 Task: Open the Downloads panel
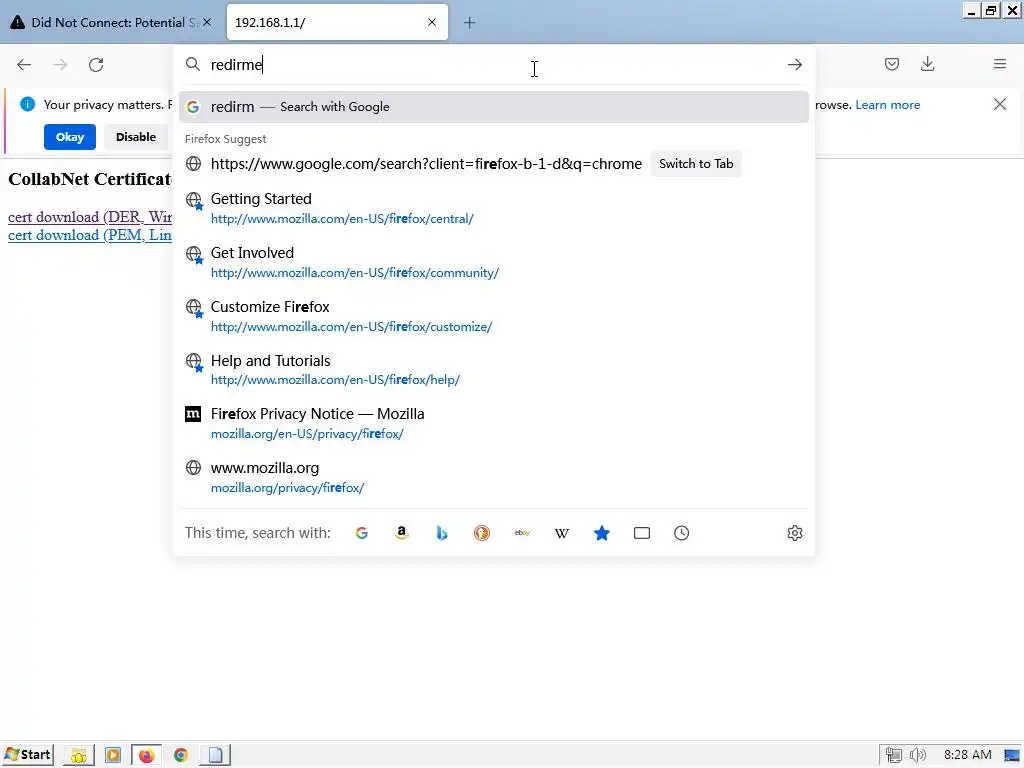927,64
